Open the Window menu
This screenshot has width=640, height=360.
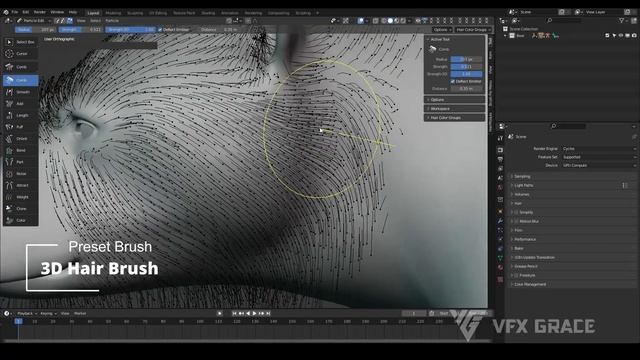point(57,12)
